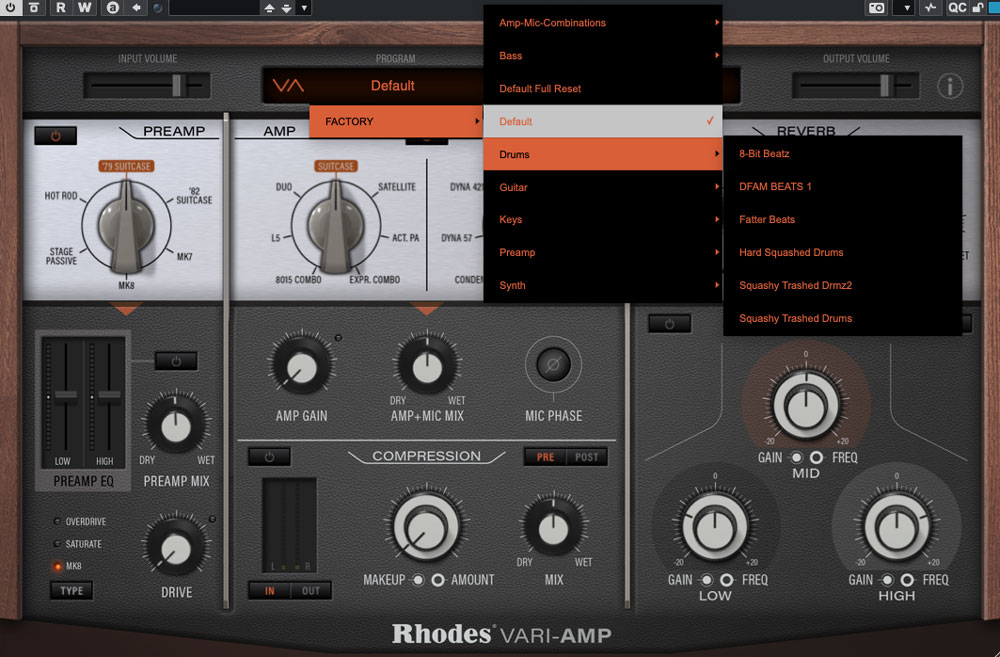Click the TYPE button under the radio options
This screenshot has width=1000, height=657.
(x=70, y=590)
